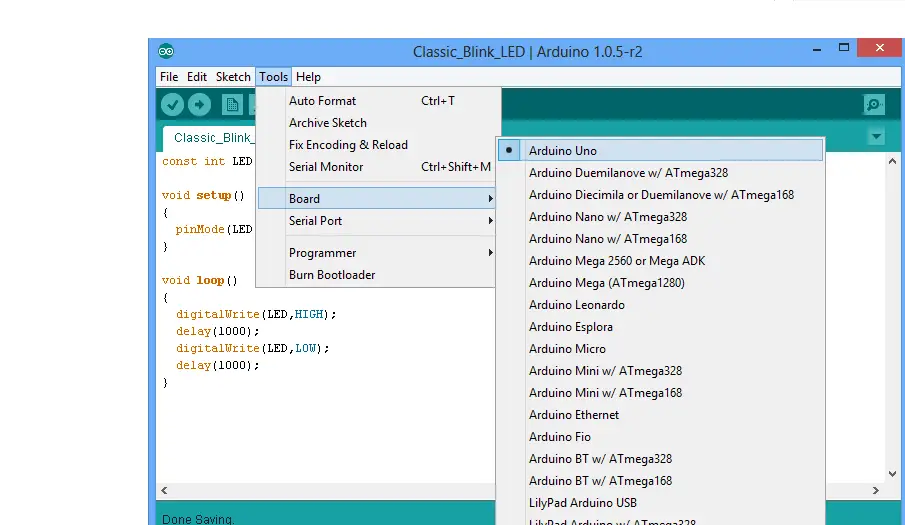Click the Upload arrow toolbar icon
Screen dimensions: 905x525
tap(199, 104)
